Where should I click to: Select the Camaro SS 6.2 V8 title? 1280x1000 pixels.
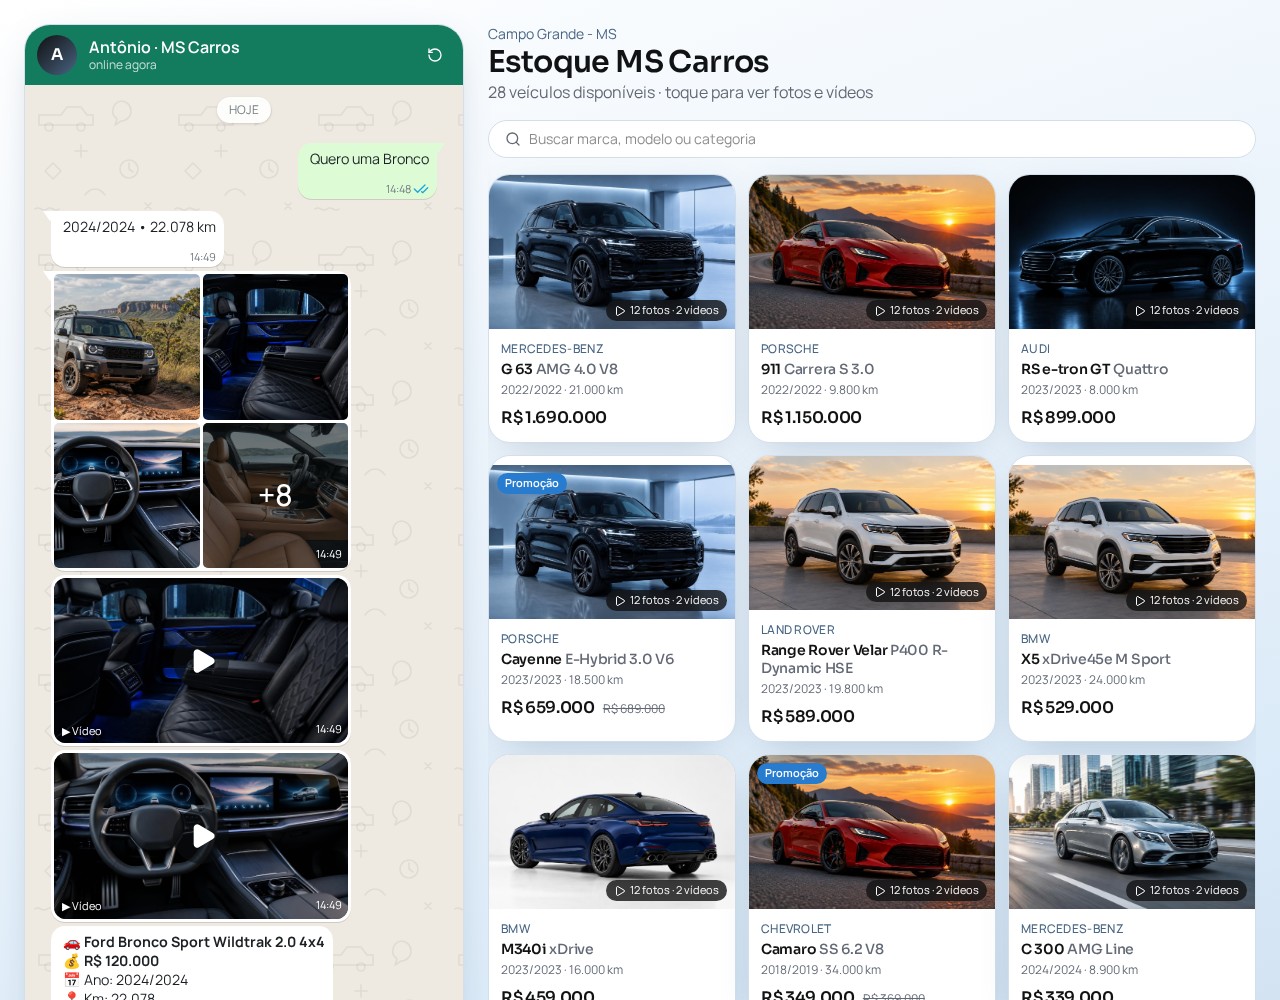point(822,949)
